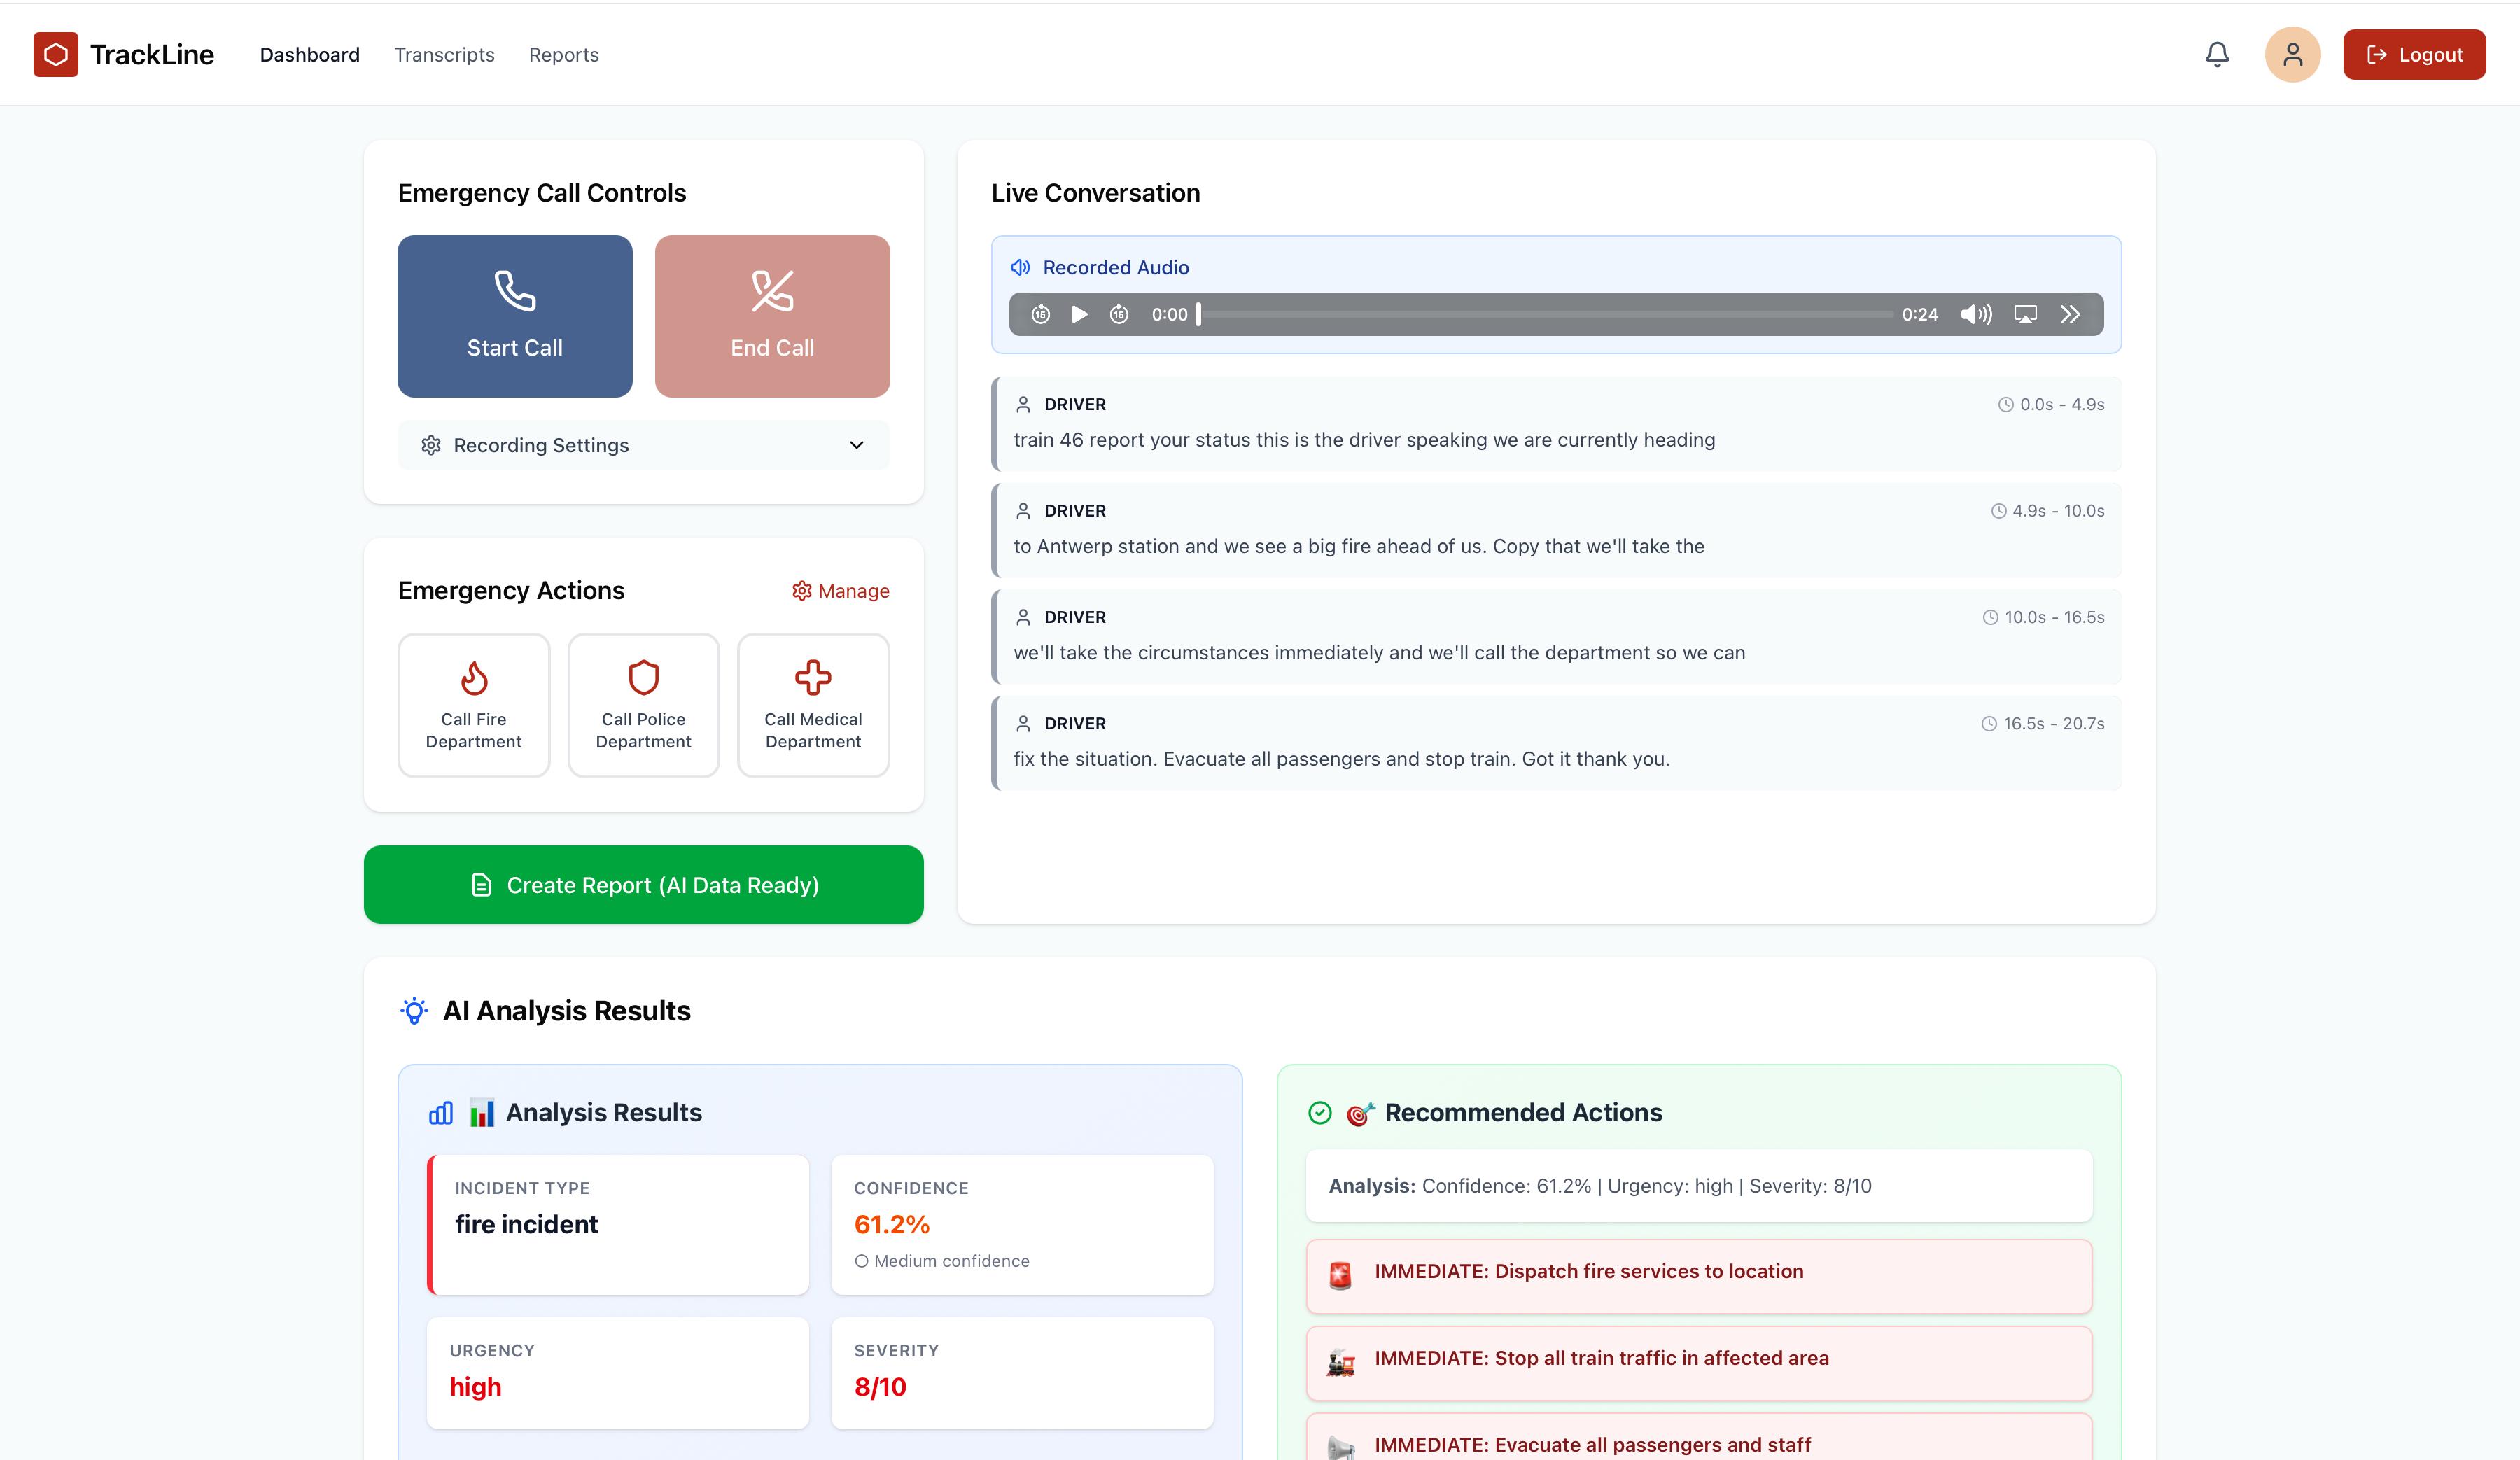Click Call Medical Department action
The width and height of the screenshot is (2520, 1460).
click(x=813, y=705)
